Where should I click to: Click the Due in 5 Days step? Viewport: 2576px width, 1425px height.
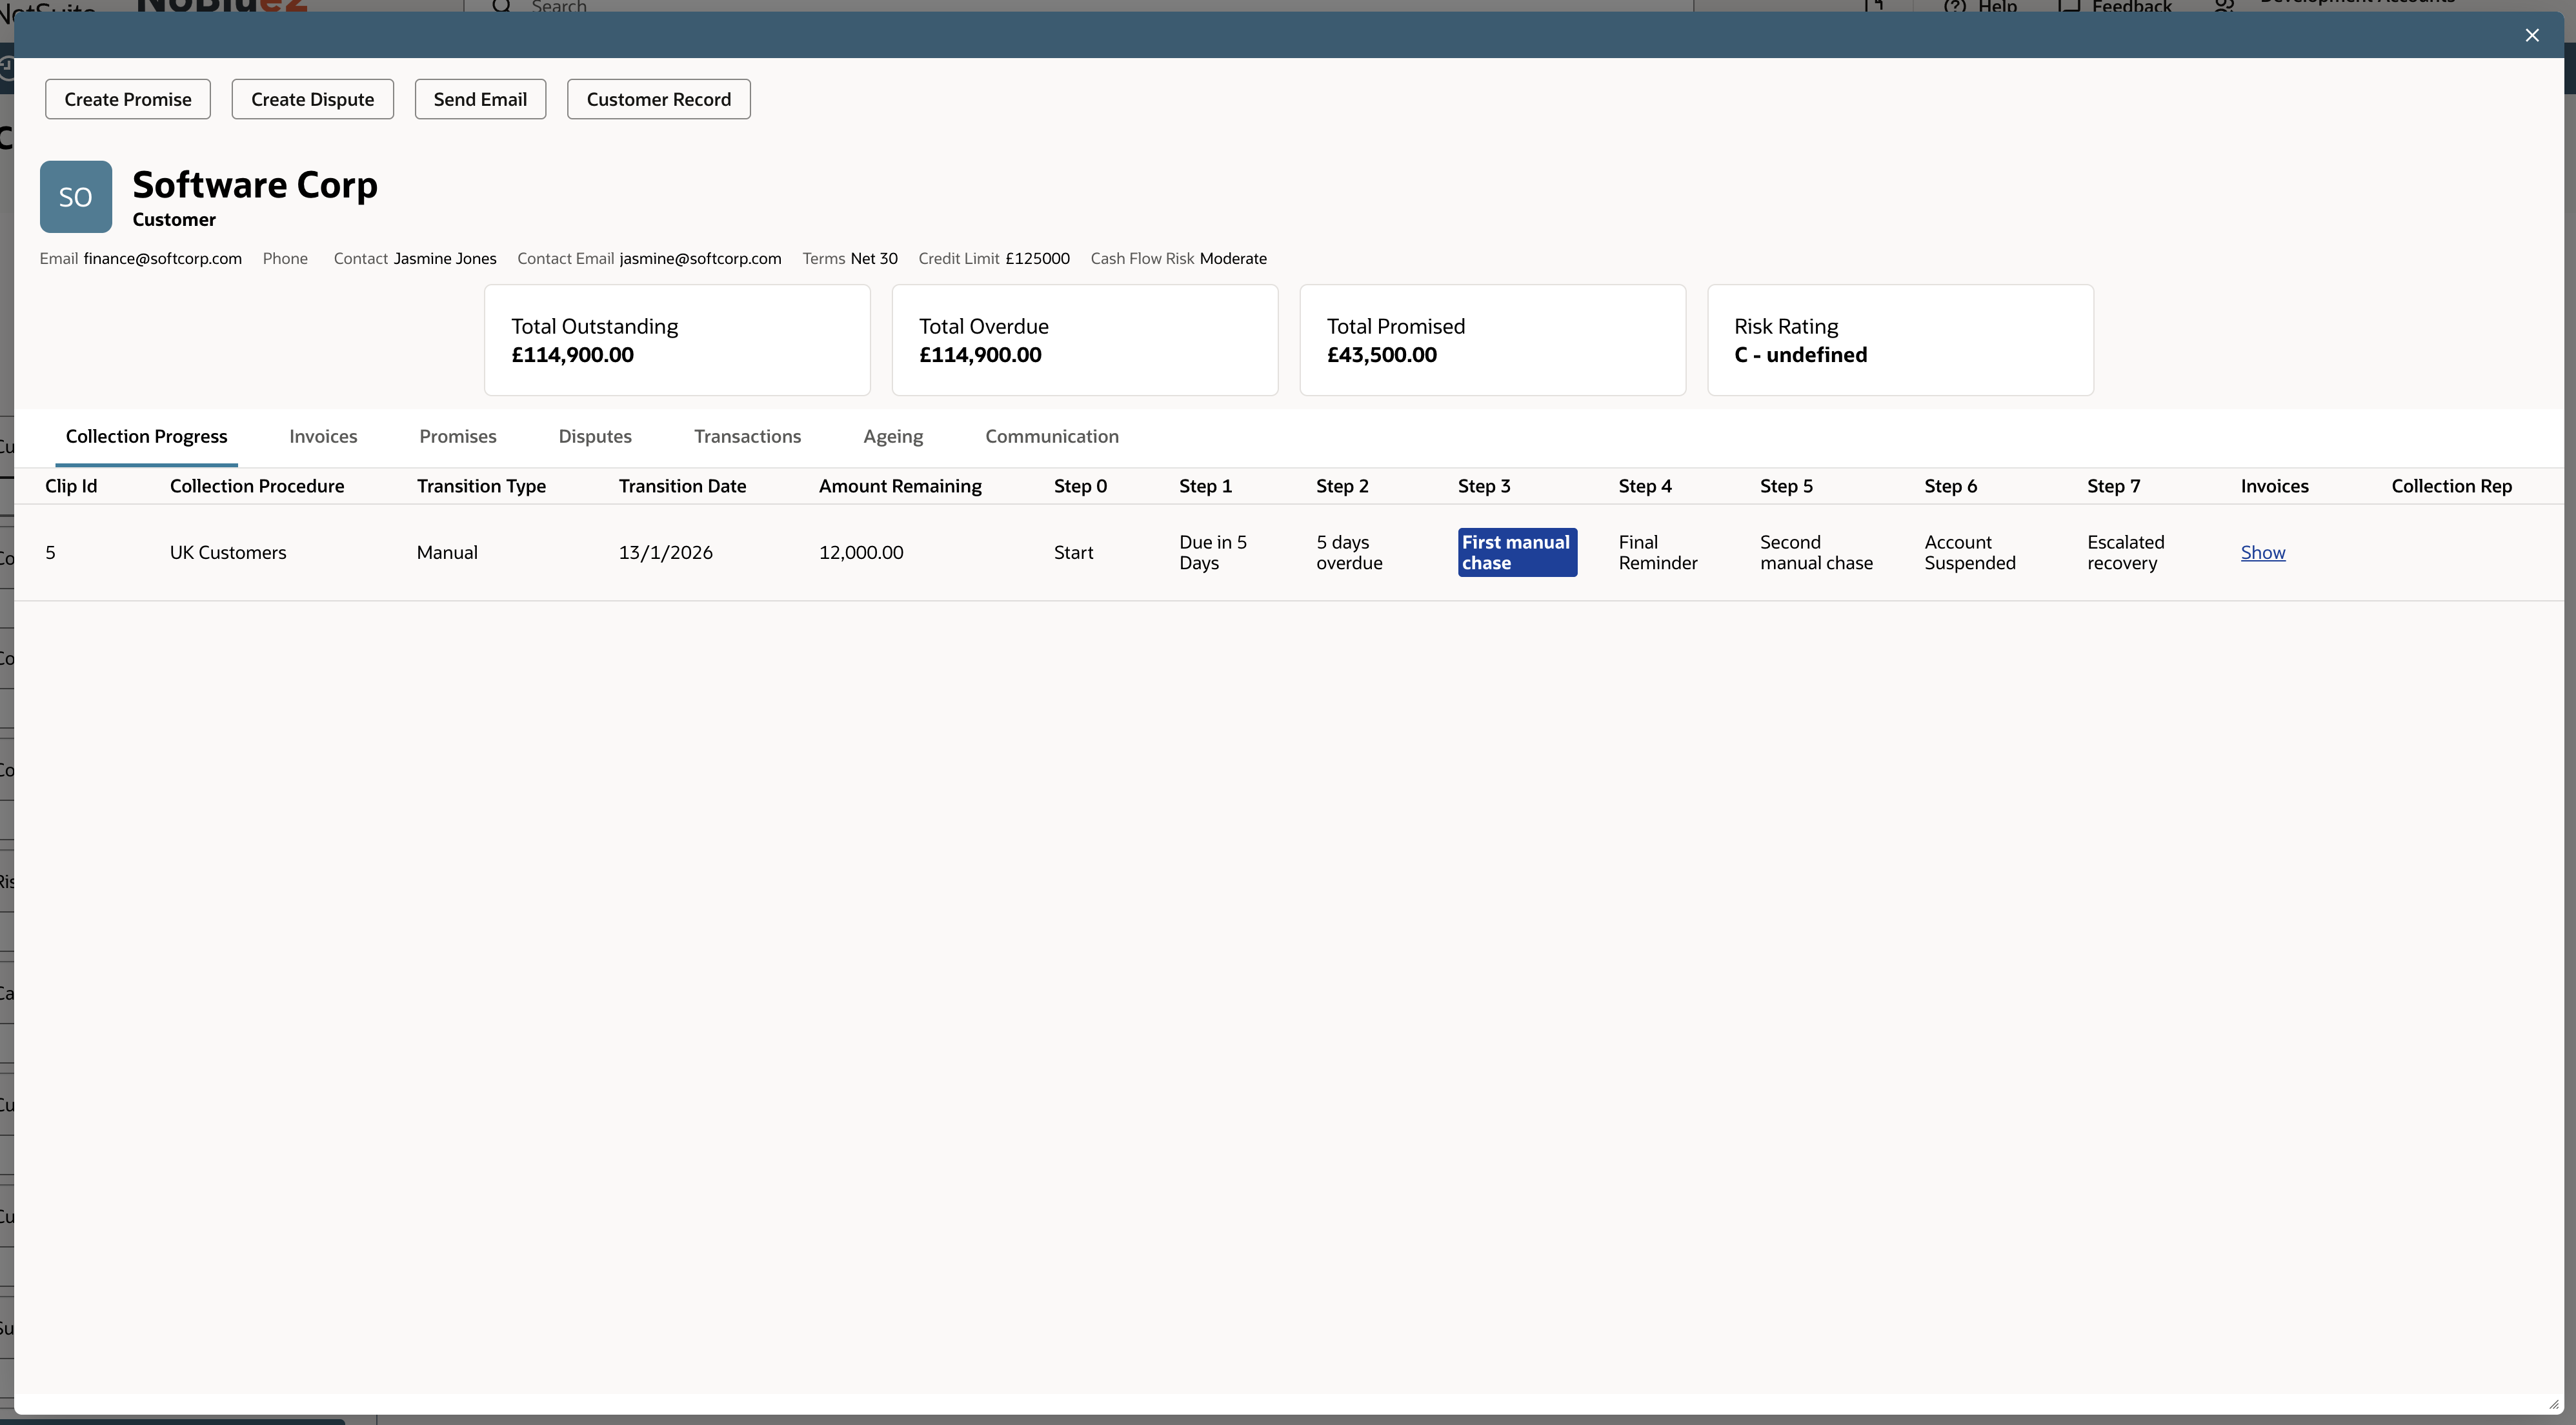(x=1213, y=552)
